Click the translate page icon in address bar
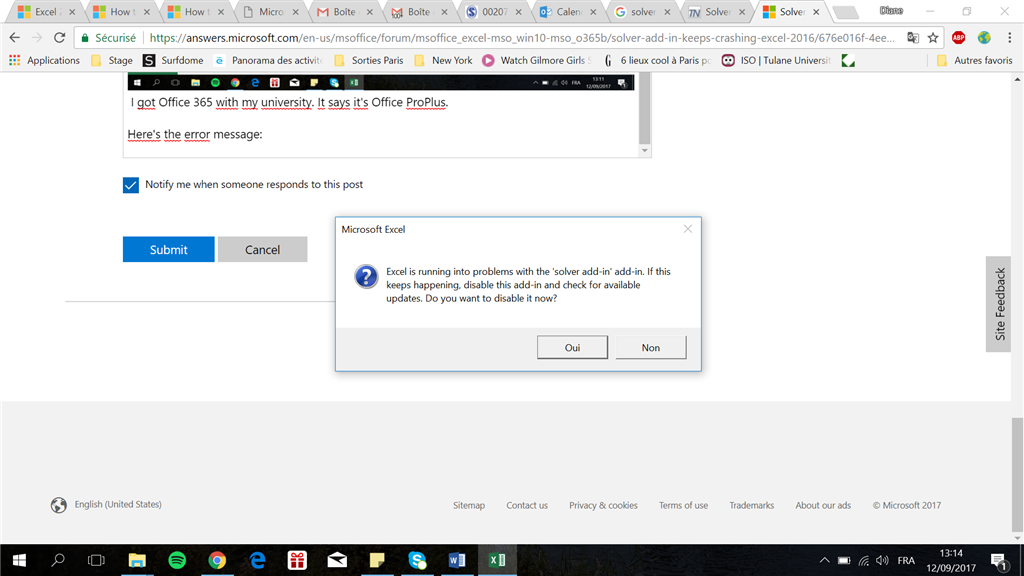The image size is (1024, 576). point(913,38)
